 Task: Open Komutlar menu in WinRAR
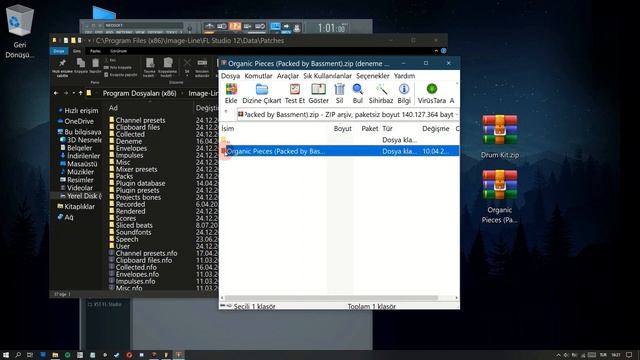(x=258, y=76)
